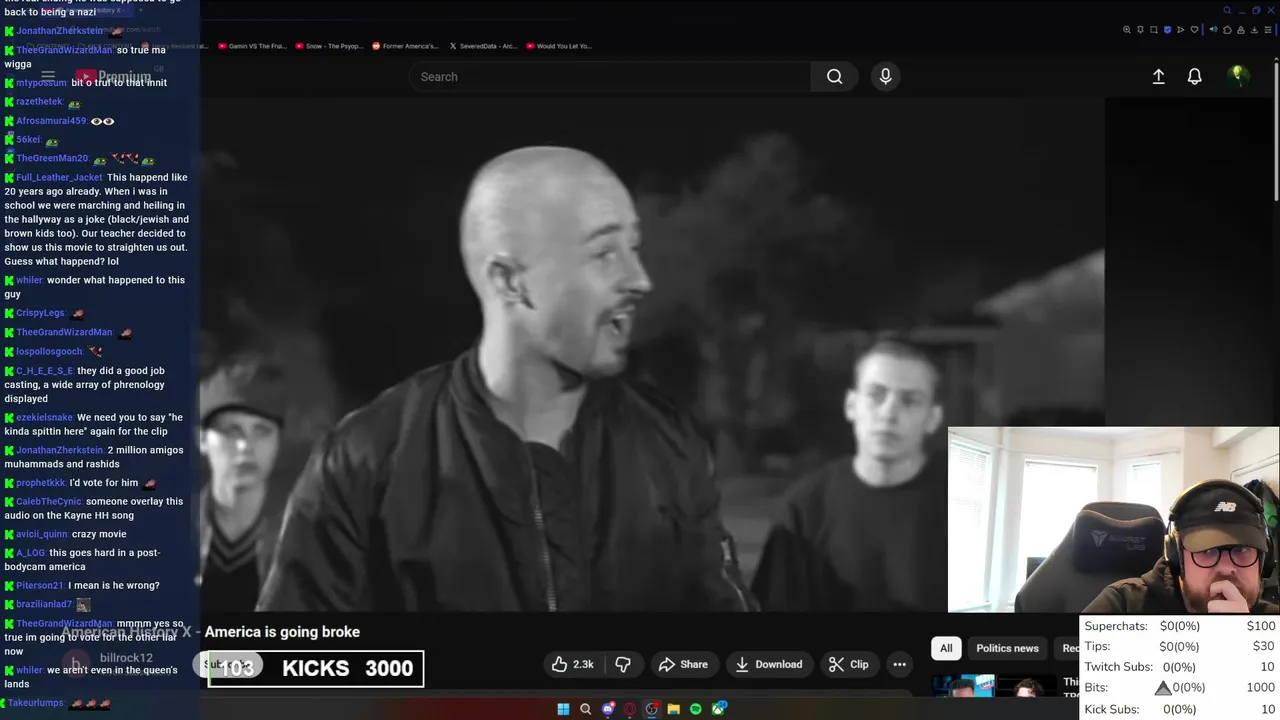This screenshot has width=1280, height=720.
Task: Click the recommended video thumbnail below All chip
Action: coord(994,686)
